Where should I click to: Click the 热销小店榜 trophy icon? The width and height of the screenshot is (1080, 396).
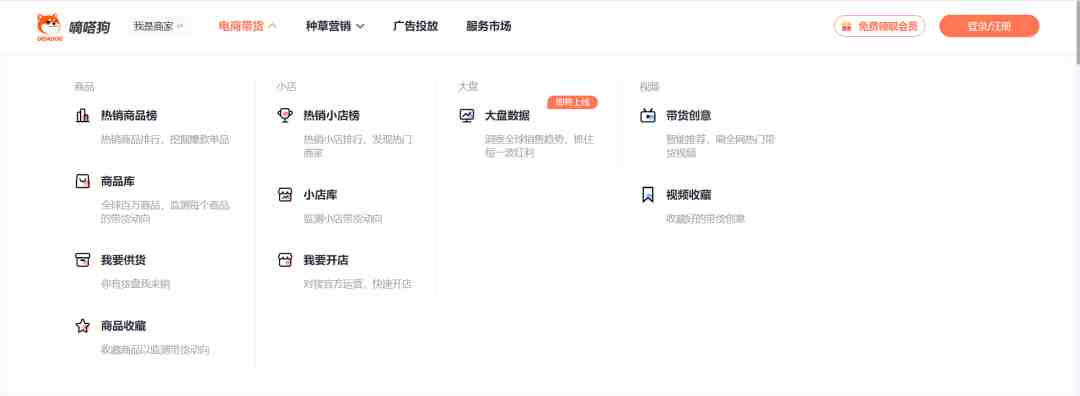[x=285, y=116]
